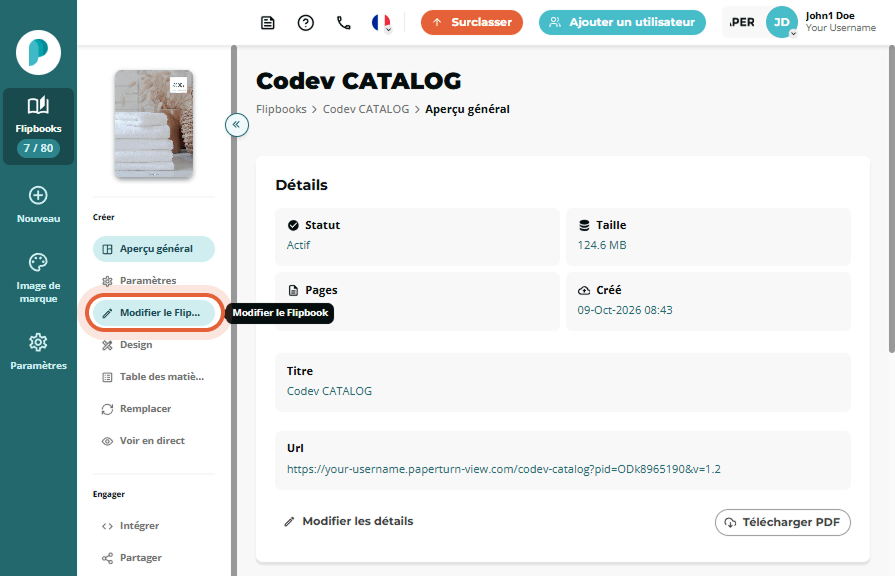Click the Surclasser upgrade button

472,22
